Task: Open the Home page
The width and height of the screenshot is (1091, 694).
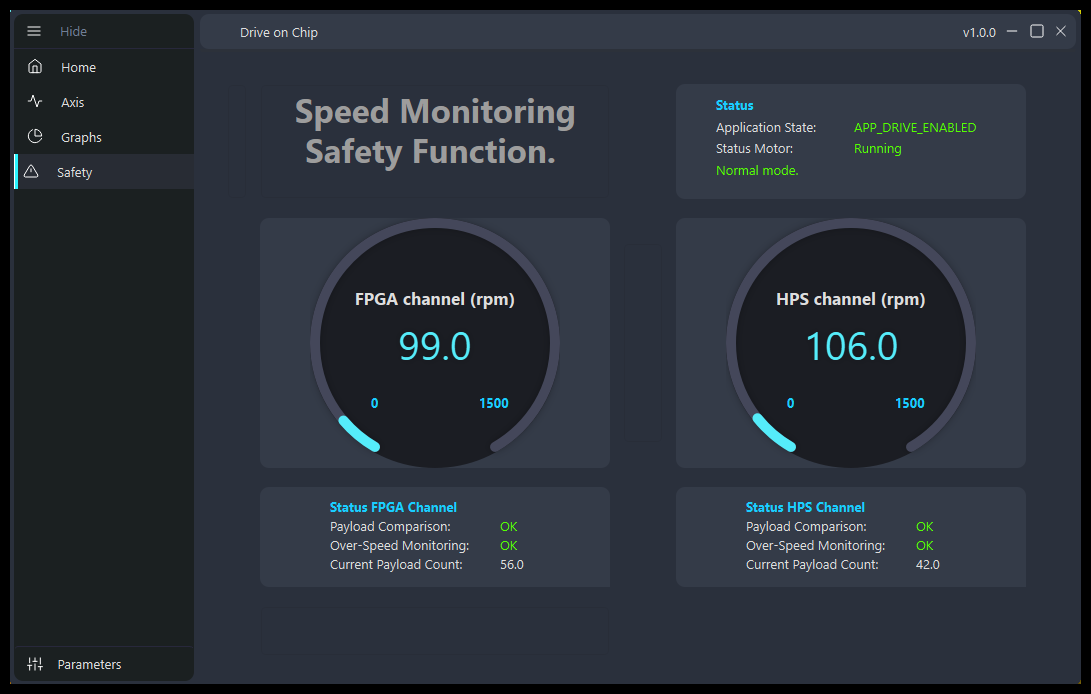Action: click(x=78, y=67)
